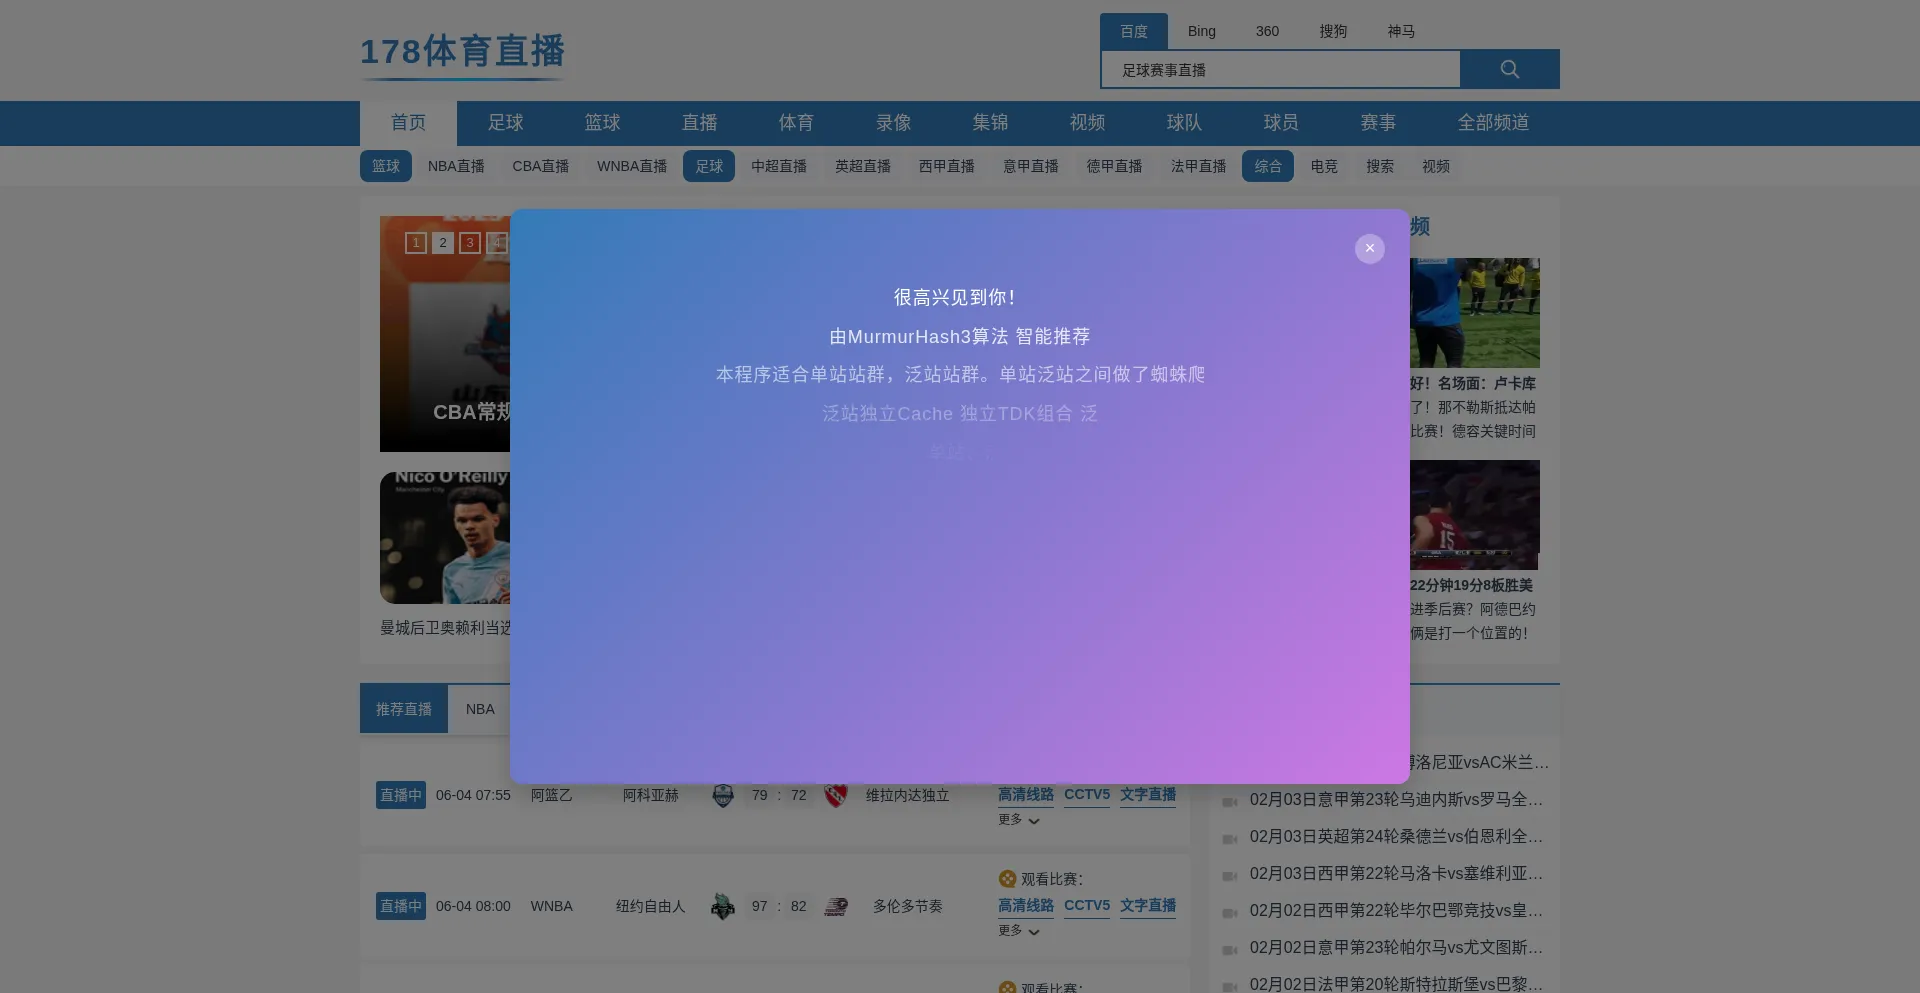Click video icon beside 英超第24轮桑德兰vs伯恩利

pos(1230,839)
